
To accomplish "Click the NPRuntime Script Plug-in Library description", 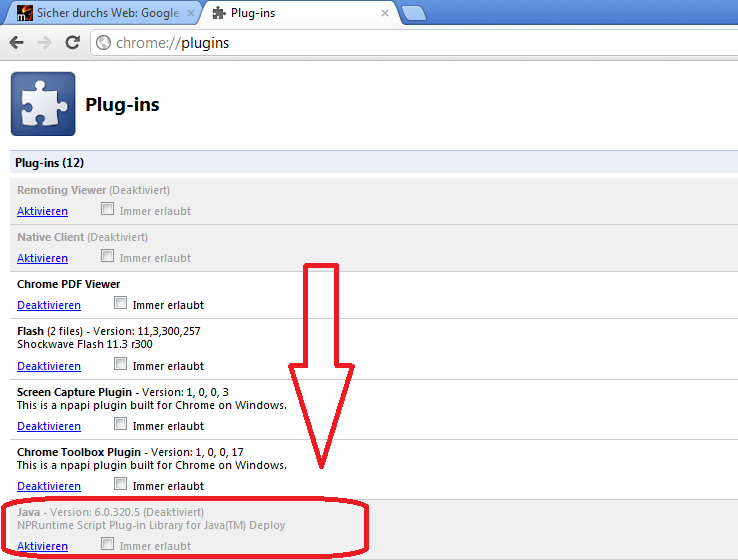I will pos(151,525).
